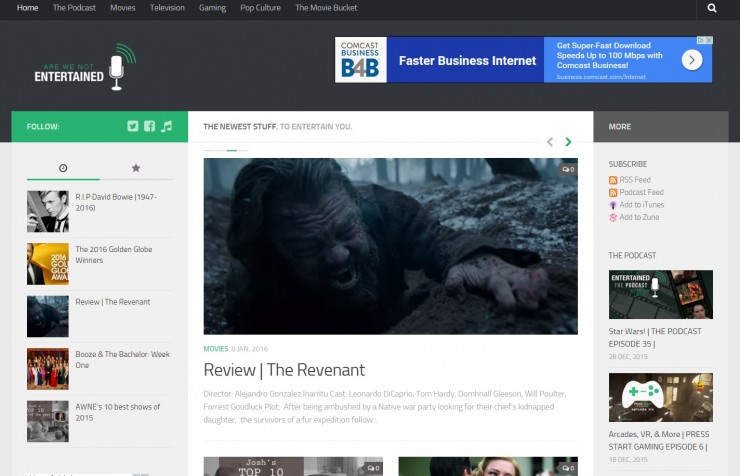Select the popular posts star tab
This screenshot has height=476, width=740.
[x=136, y=168]
